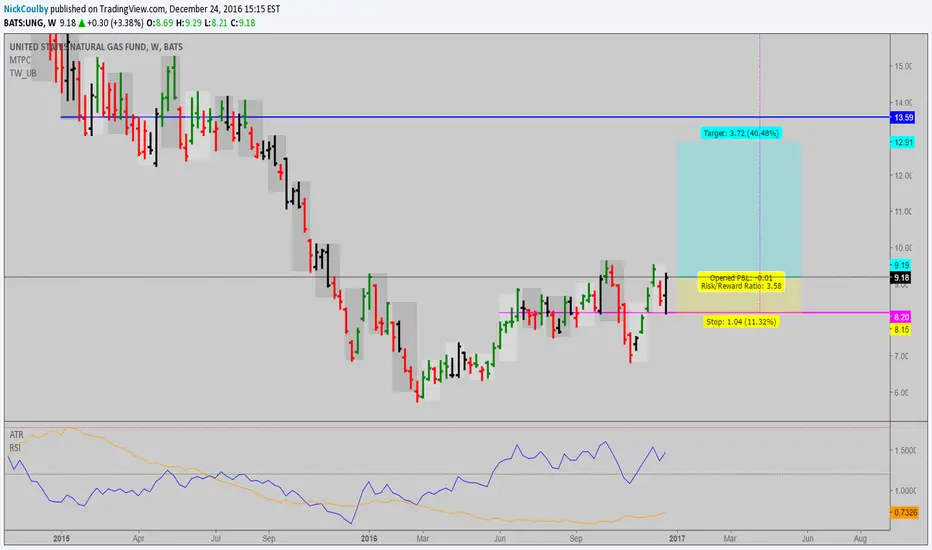The image size is (932, 550).
Task: Click the 2017 label on time axis
Action: pyautogui.click(x=677, y=539)
